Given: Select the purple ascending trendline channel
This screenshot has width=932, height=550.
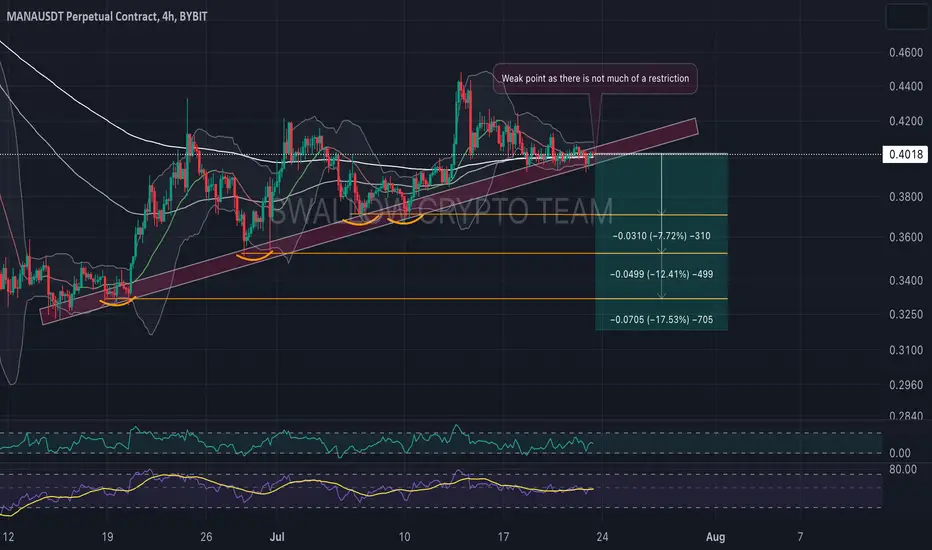Looking at the screenshot, I should (x=369, y=221).
